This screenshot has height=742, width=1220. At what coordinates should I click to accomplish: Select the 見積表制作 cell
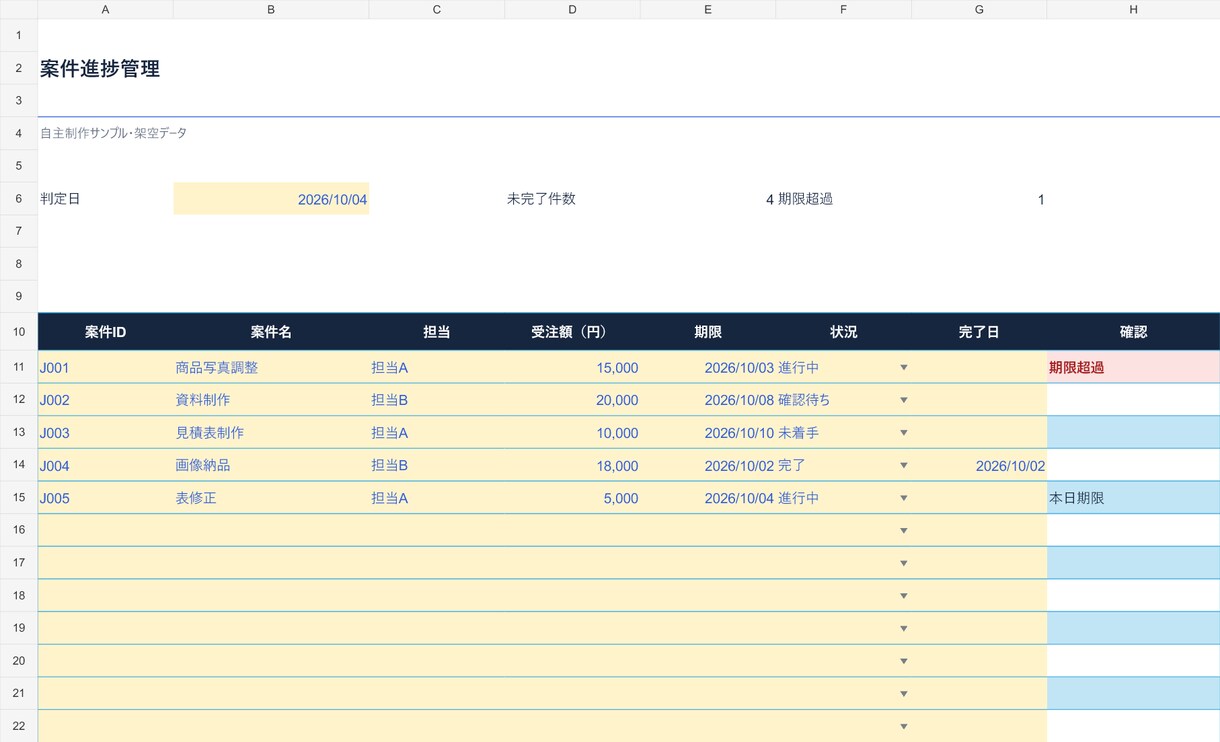point(271,433)
